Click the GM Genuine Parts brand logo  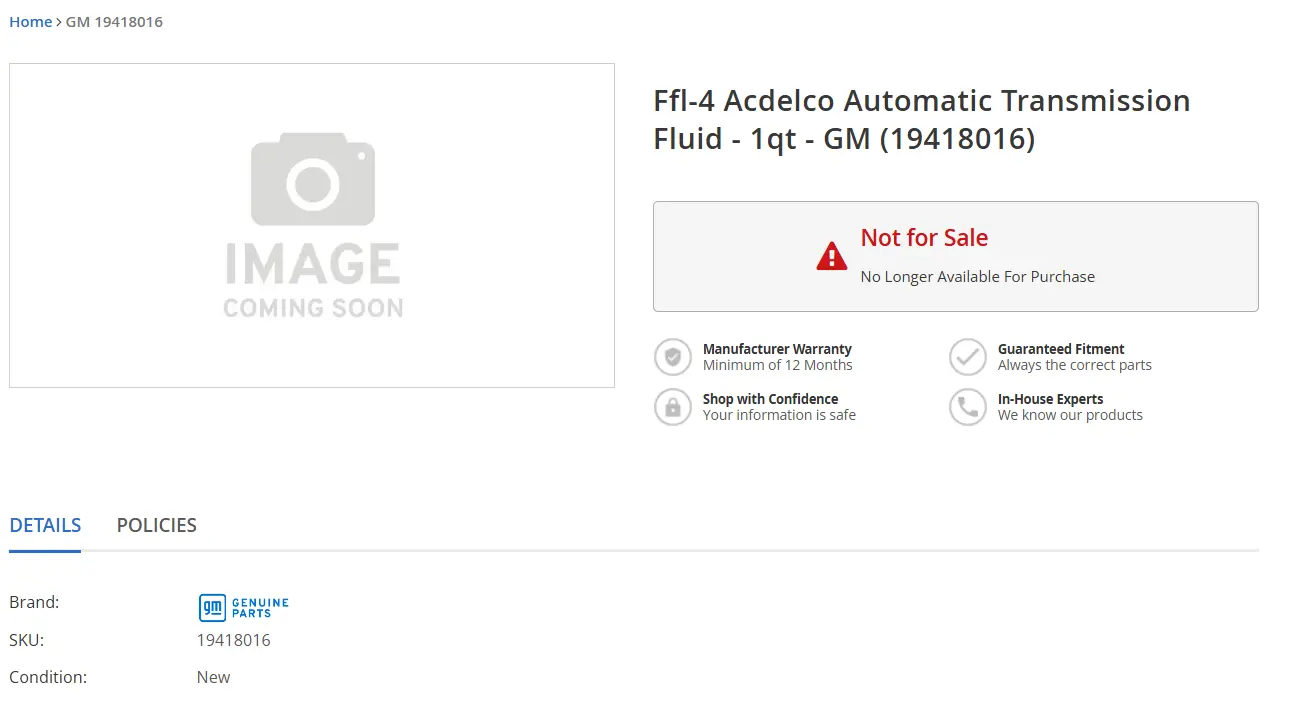click(x=244, y=607)
